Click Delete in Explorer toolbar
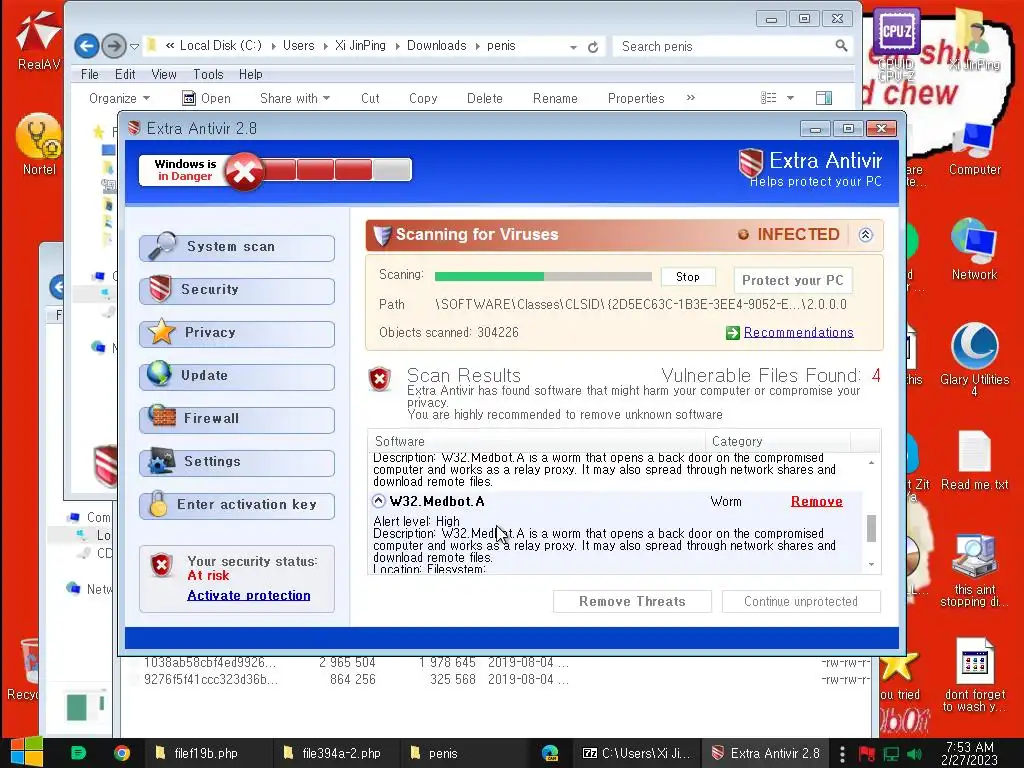Screen dimensions: 1024x768 pyautogui.click(x=485, y=99)
